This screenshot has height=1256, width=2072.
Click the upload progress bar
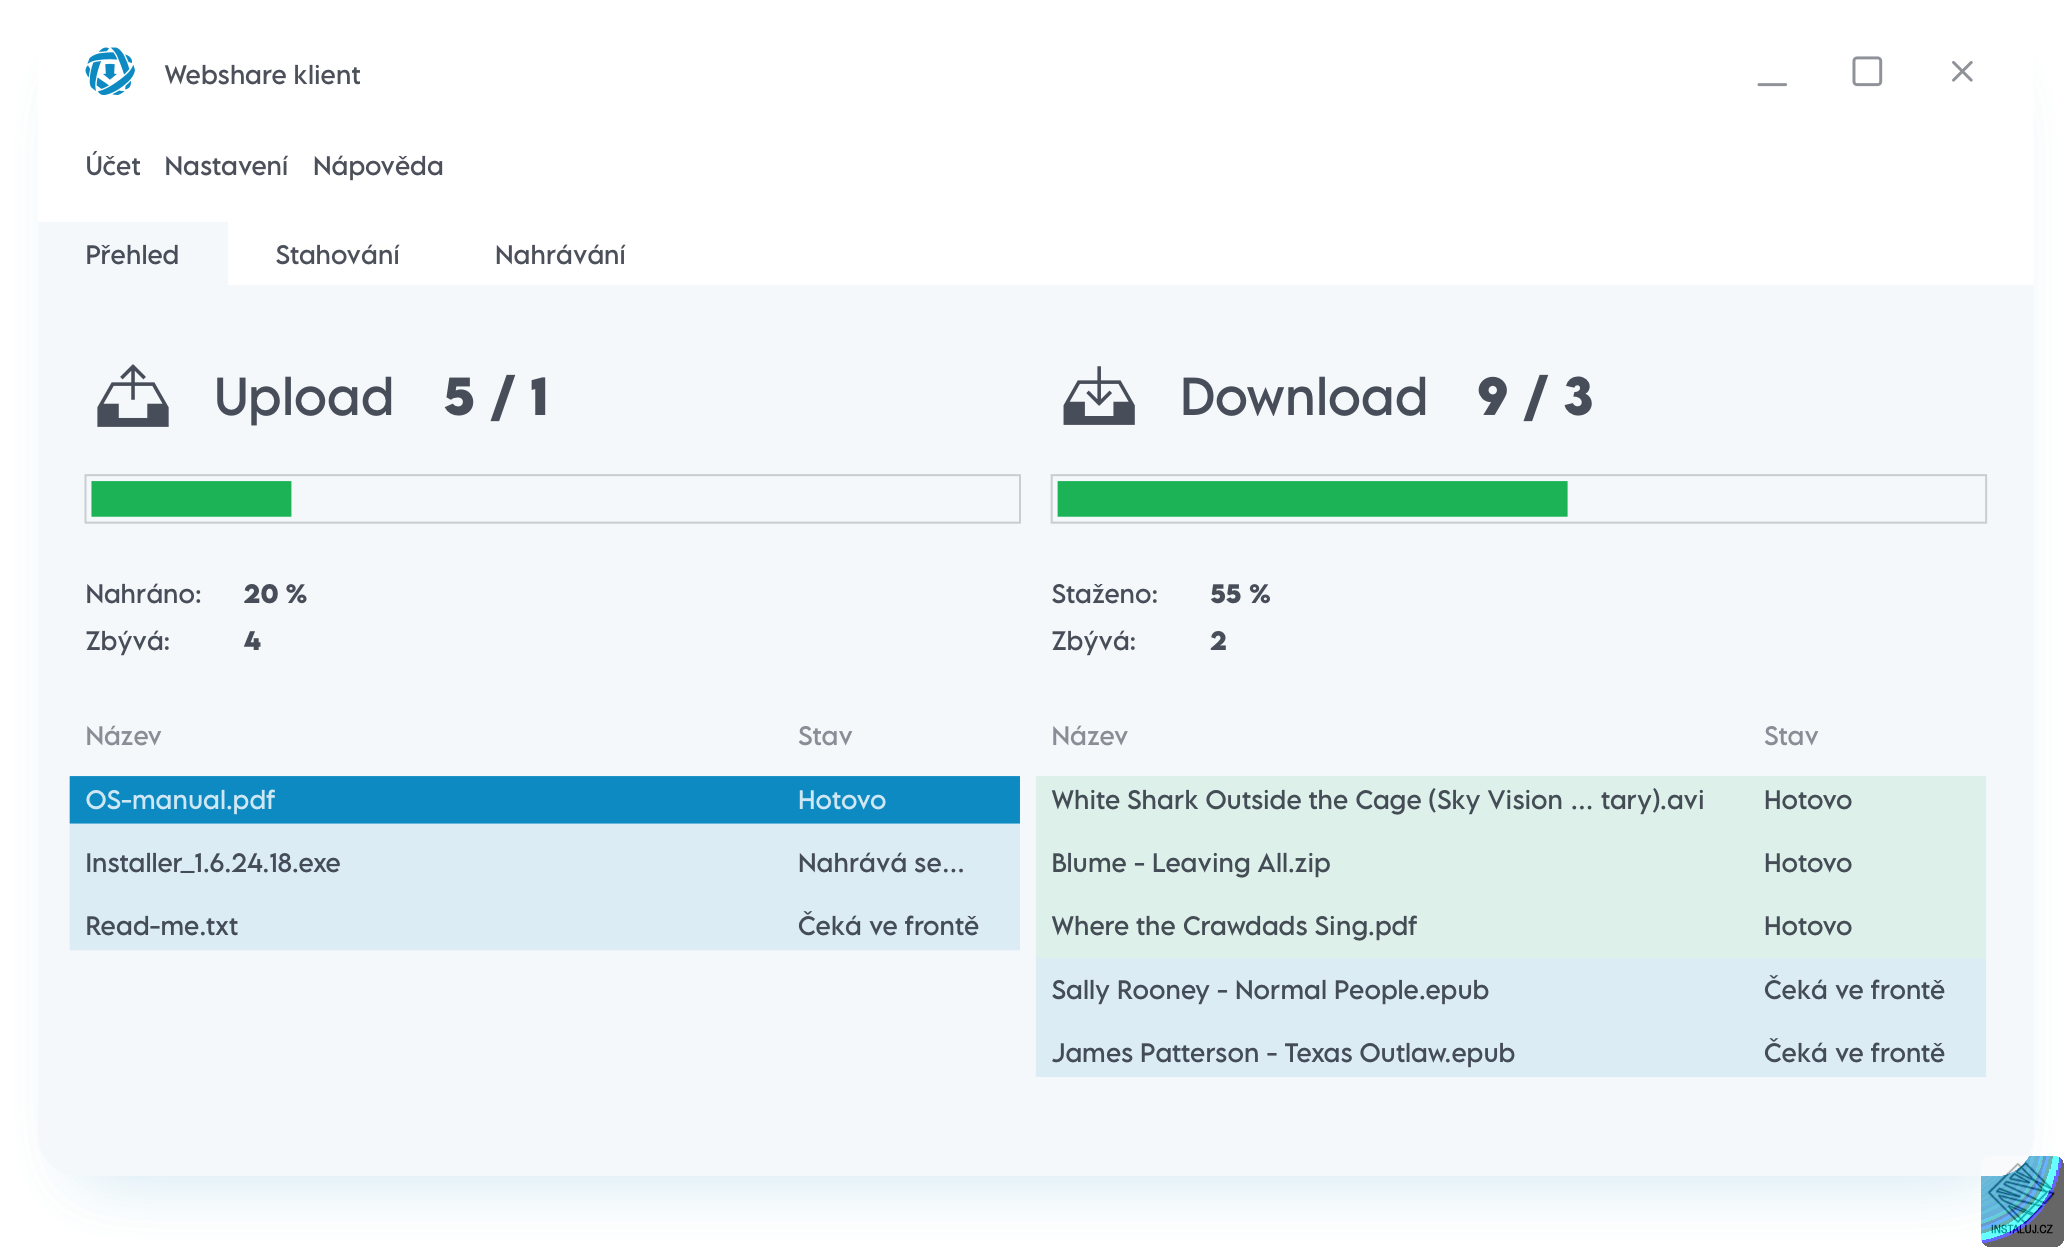coord(552,499)
